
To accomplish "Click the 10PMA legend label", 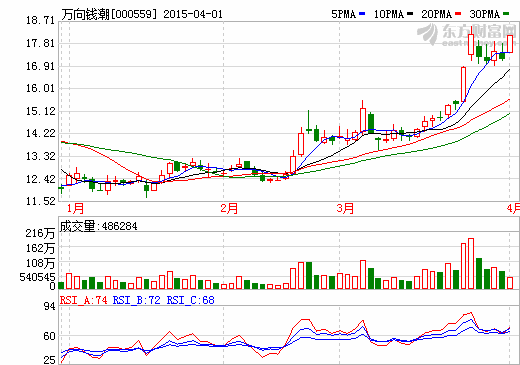I will click(389, 14).
